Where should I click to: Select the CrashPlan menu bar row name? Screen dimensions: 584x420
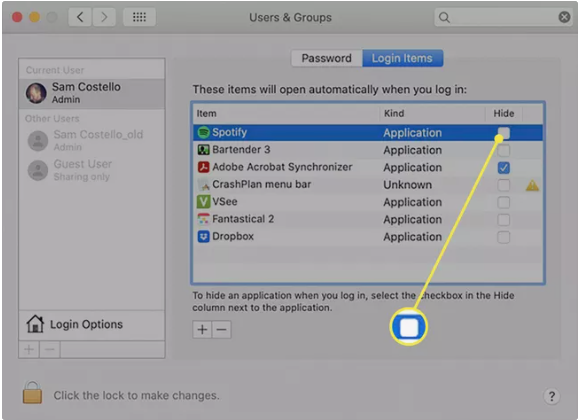[261, 184]
